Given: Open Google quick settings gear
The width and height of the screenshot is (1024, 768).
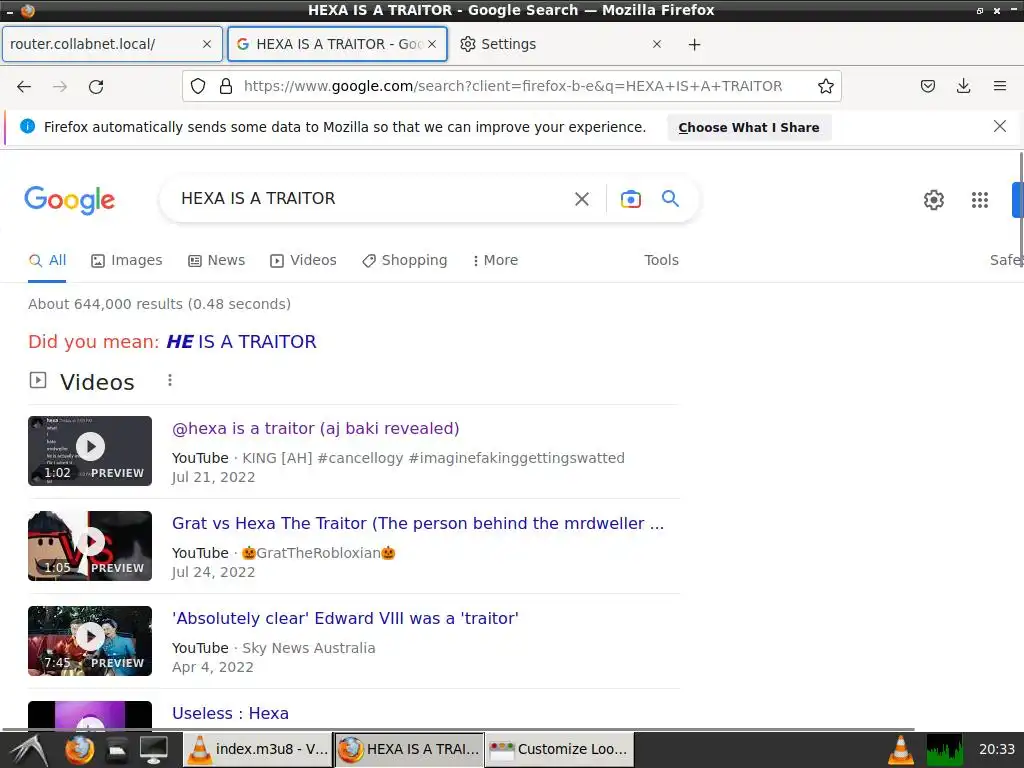Looking at the screenshot, I should coord(934,200).
